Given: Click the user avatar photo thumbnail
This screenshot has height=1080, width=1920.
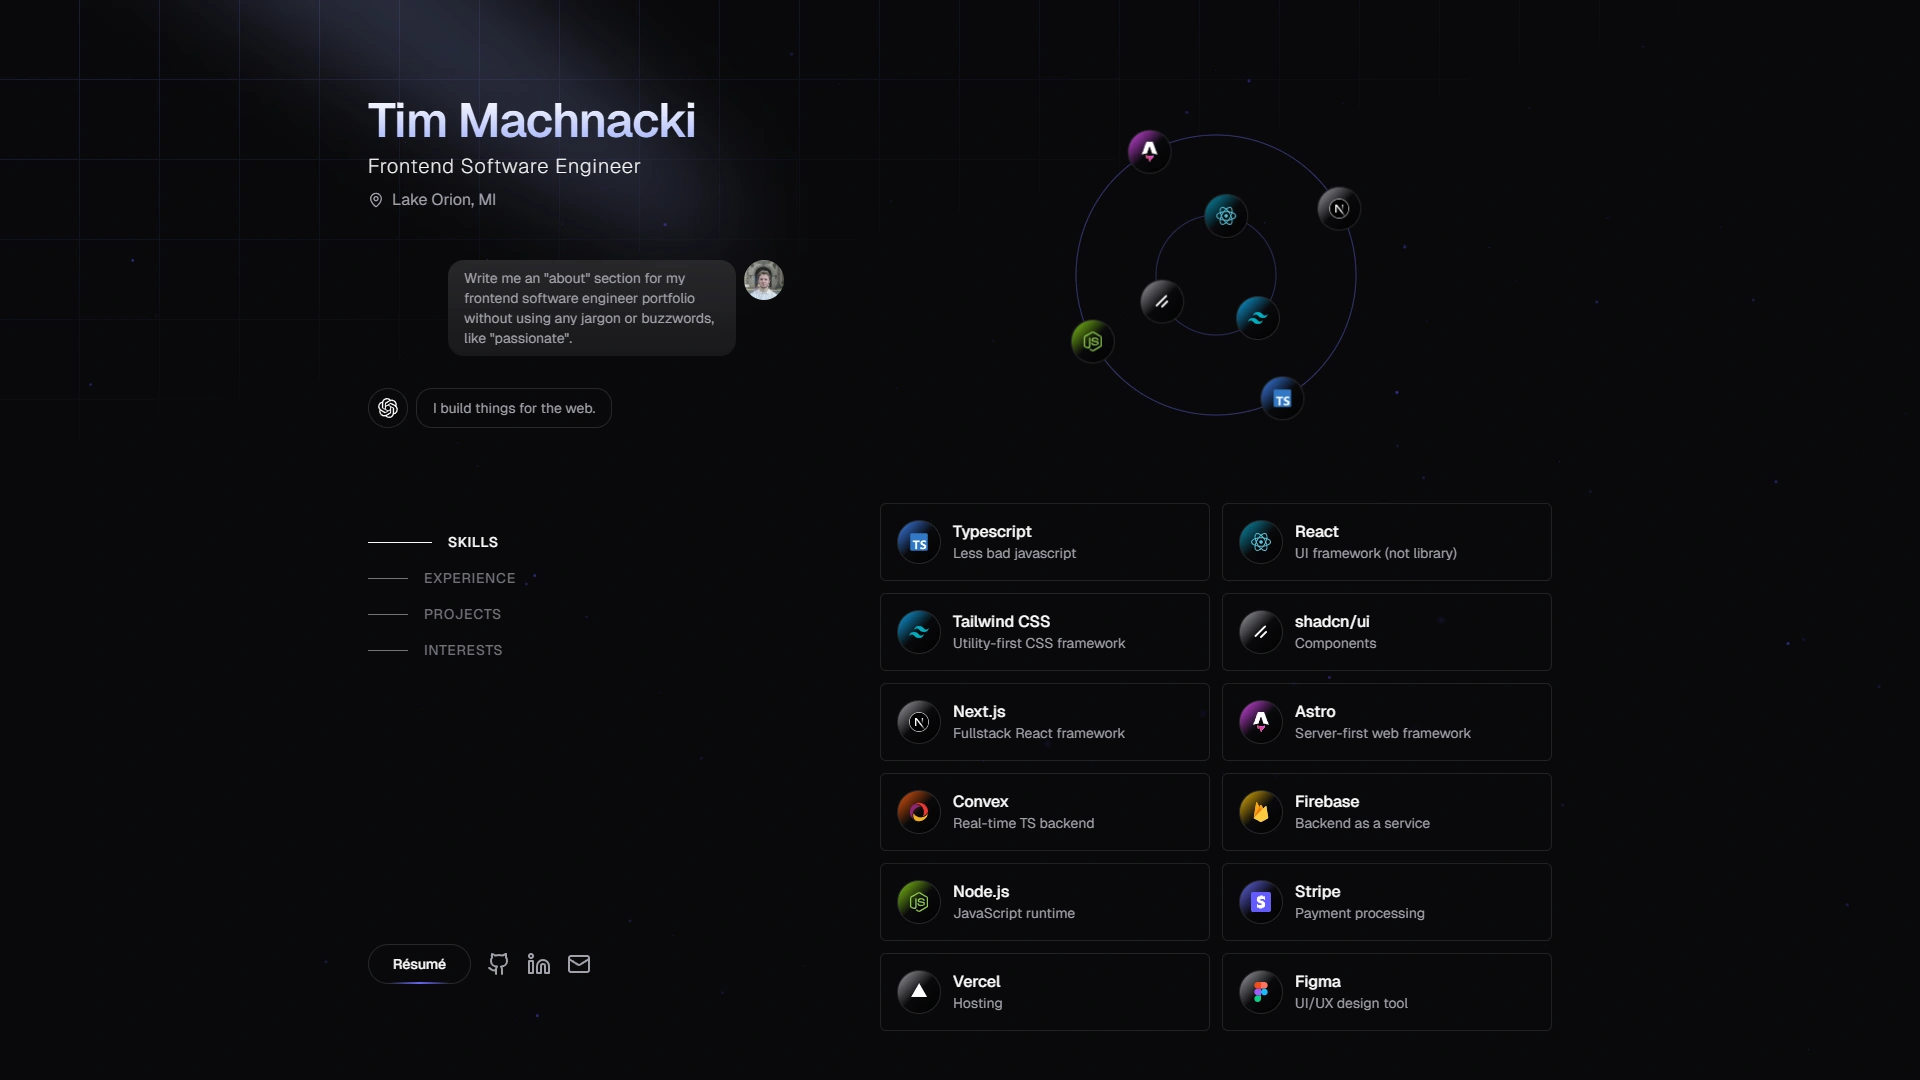Looking at the screenshot, I should 763,280.
